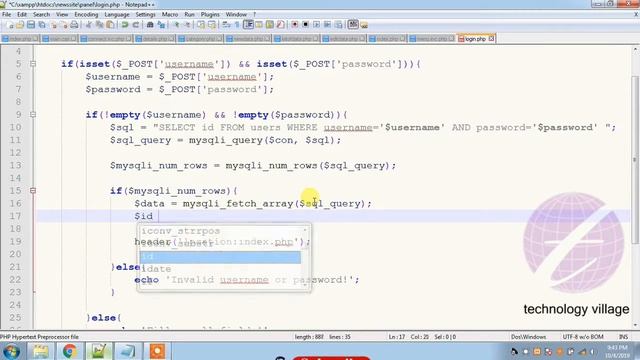
Task: Click the Save All toolbar icon
Action: tap(42, 25)
